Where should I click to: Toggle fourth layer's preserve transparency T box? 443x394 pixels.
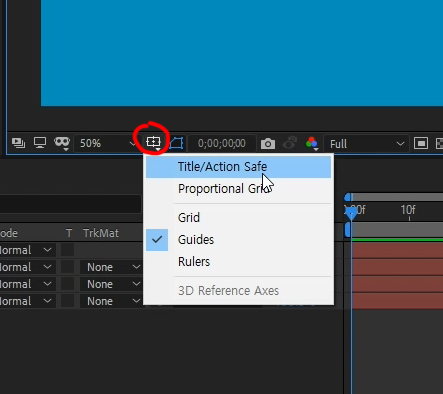point(68,301)
